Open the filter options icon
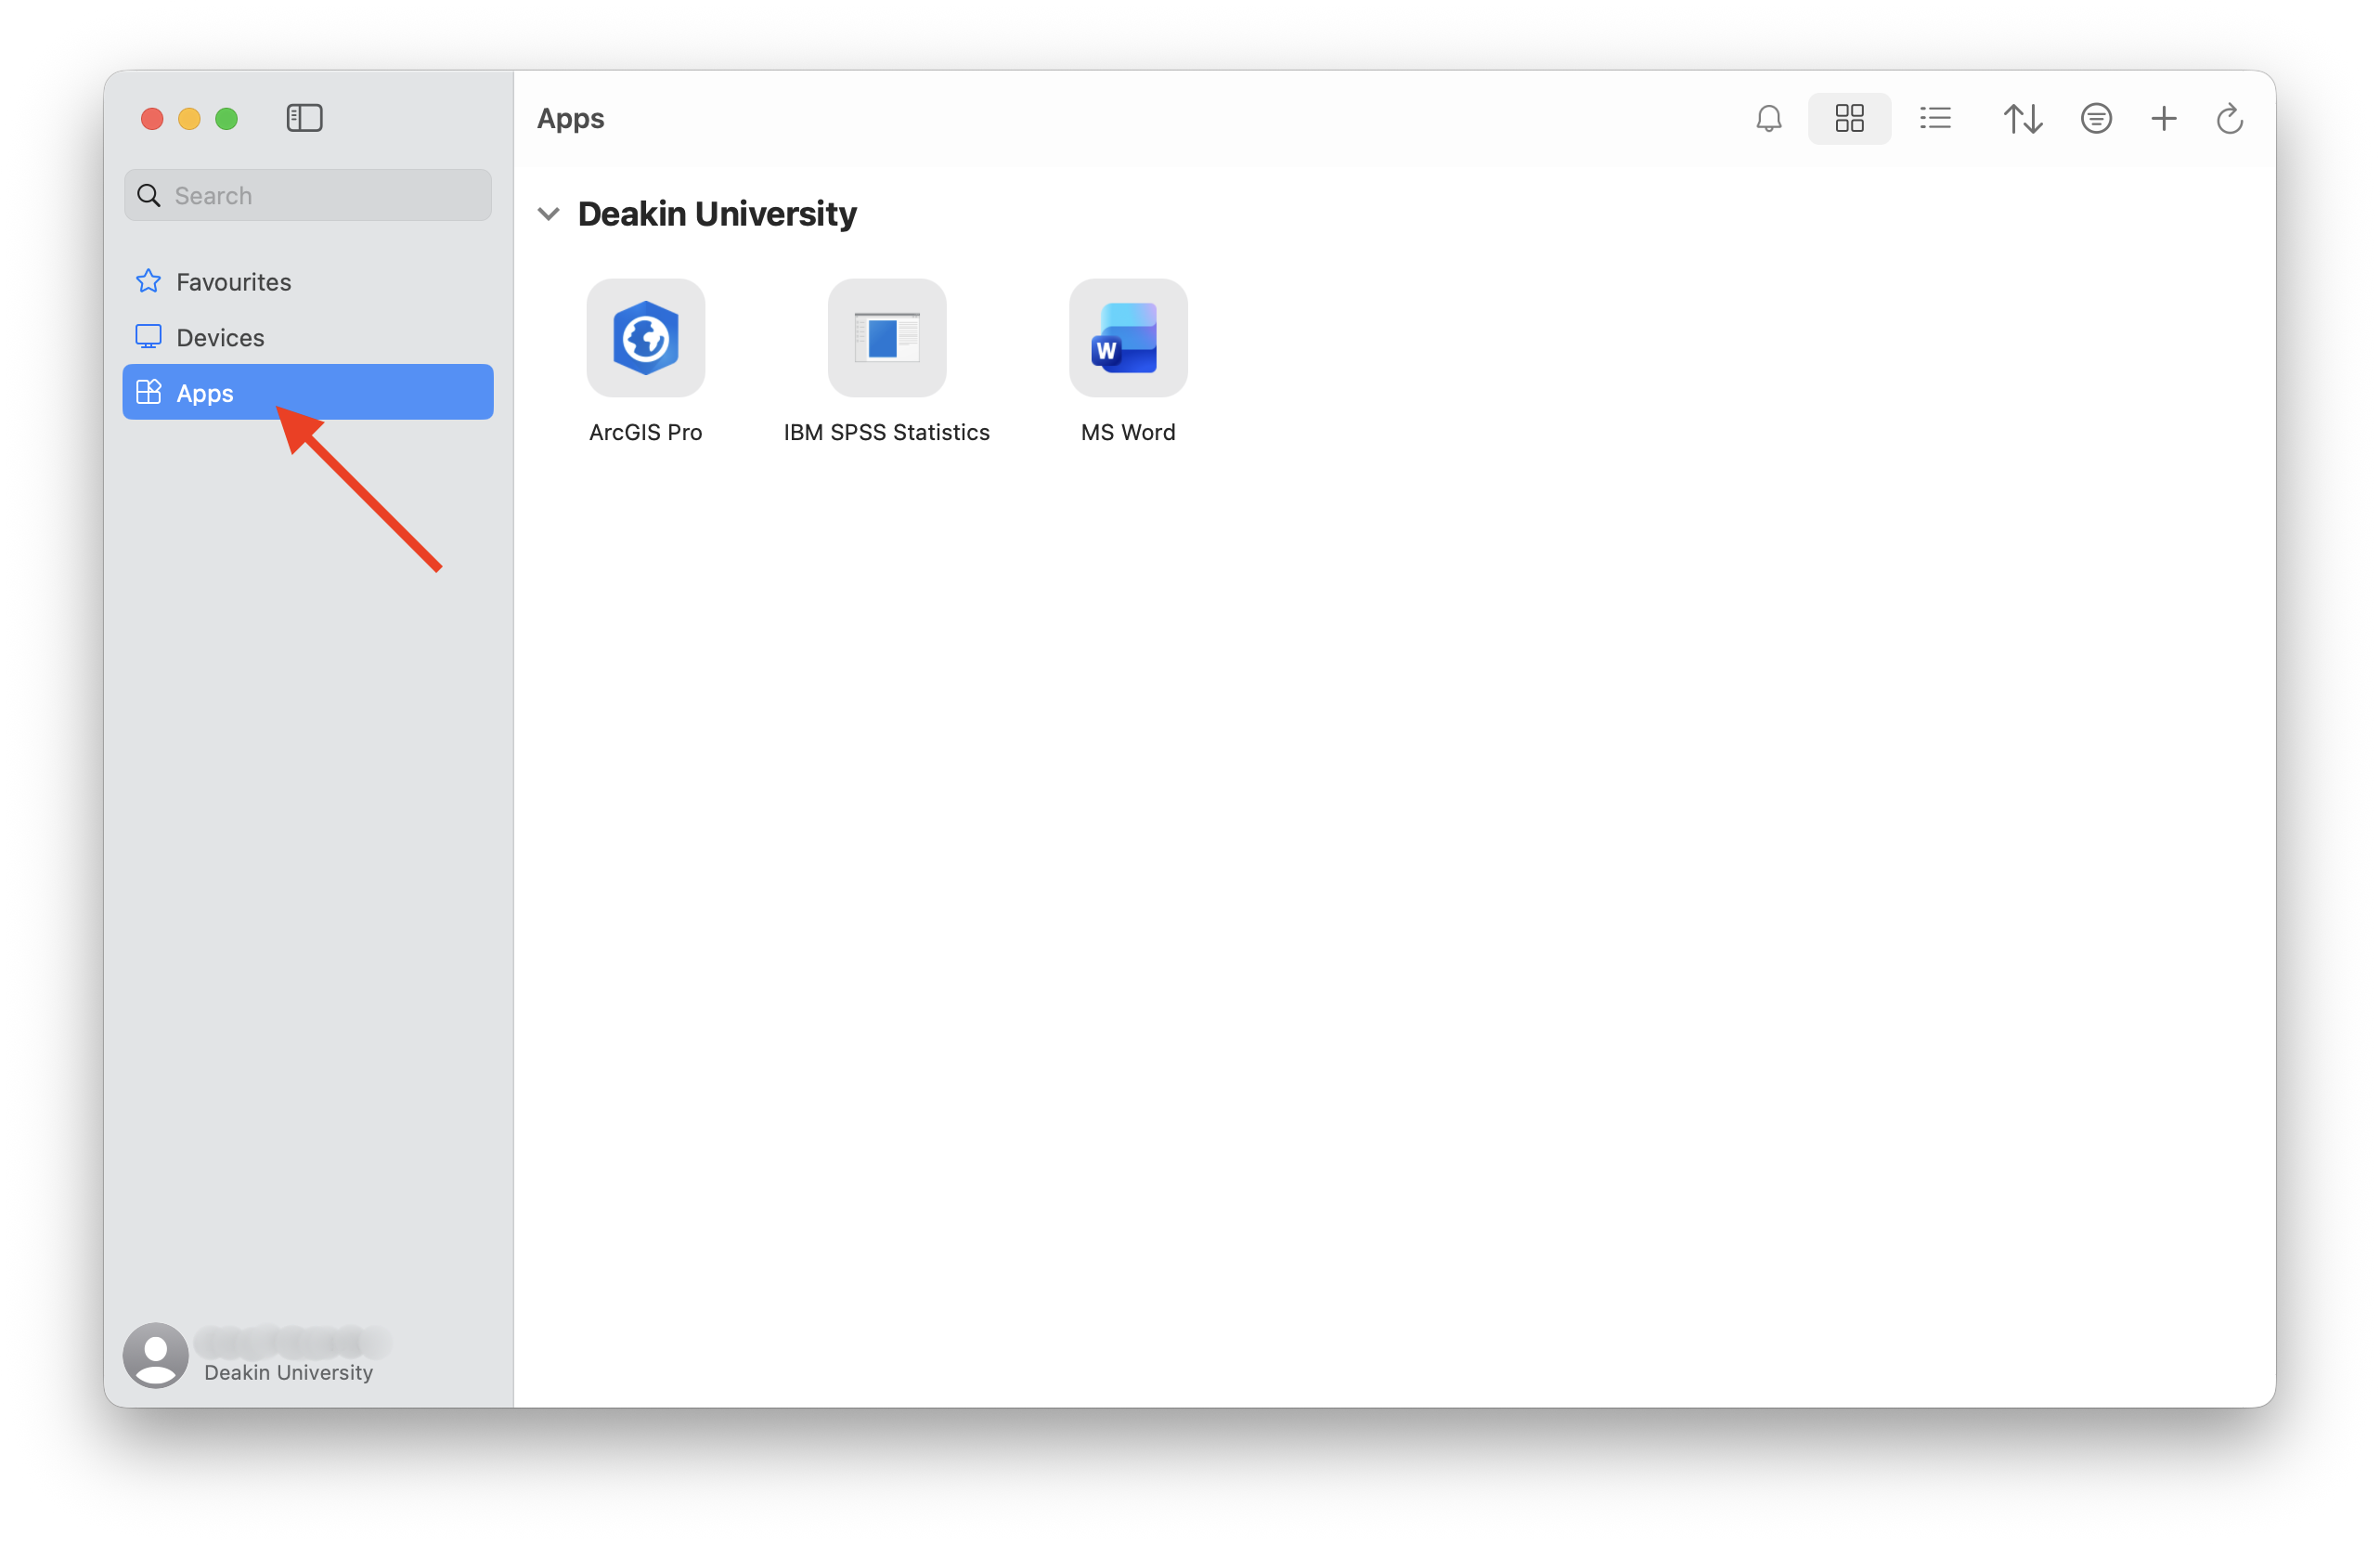 [x=2096, y=118]
